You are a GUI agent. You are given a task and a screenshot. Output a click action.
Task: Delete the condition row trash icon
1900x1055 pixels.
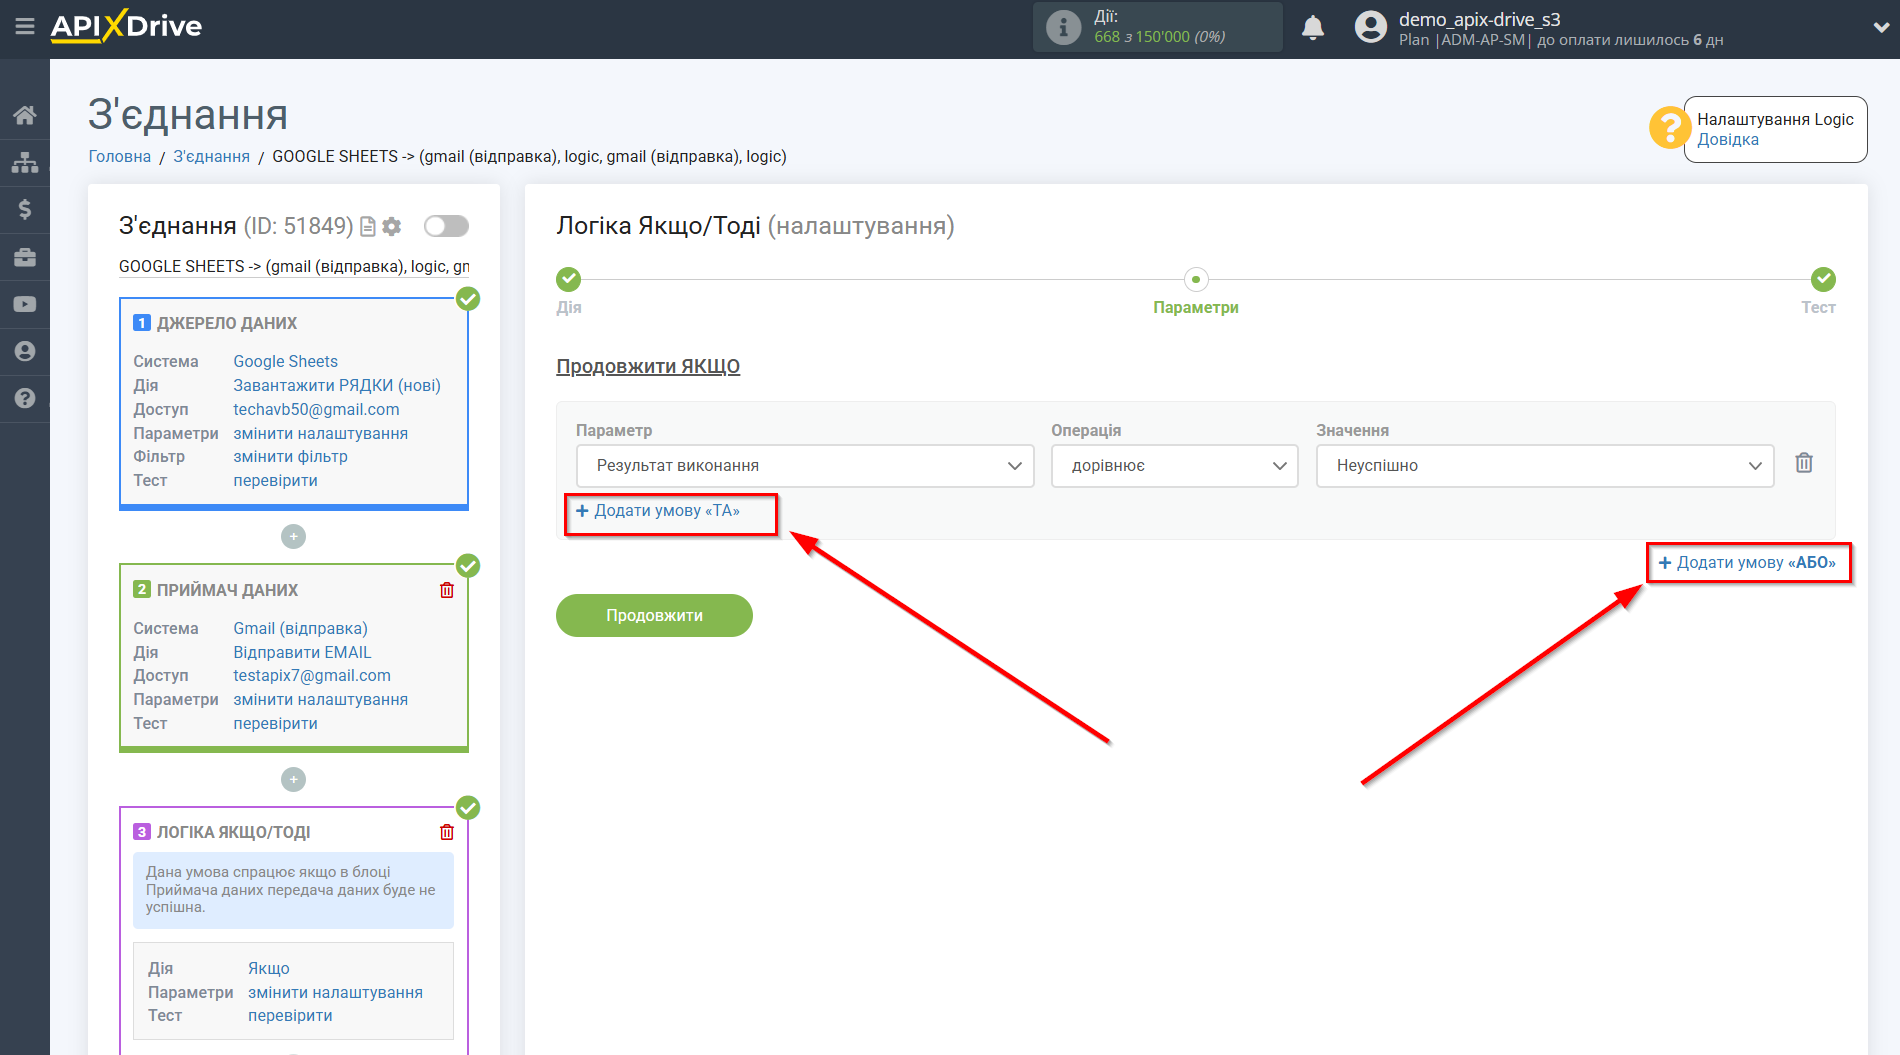point(1804,463)
